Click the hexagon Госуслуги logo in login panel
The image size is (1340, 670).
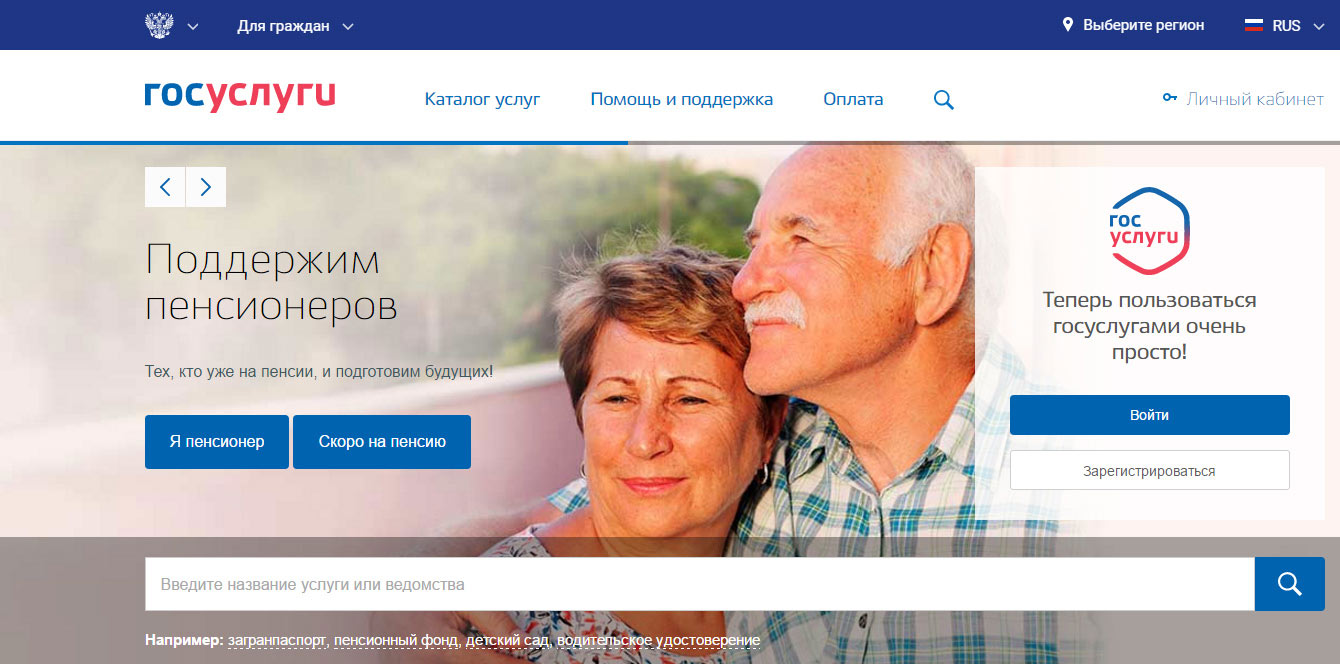point(1149,231)
